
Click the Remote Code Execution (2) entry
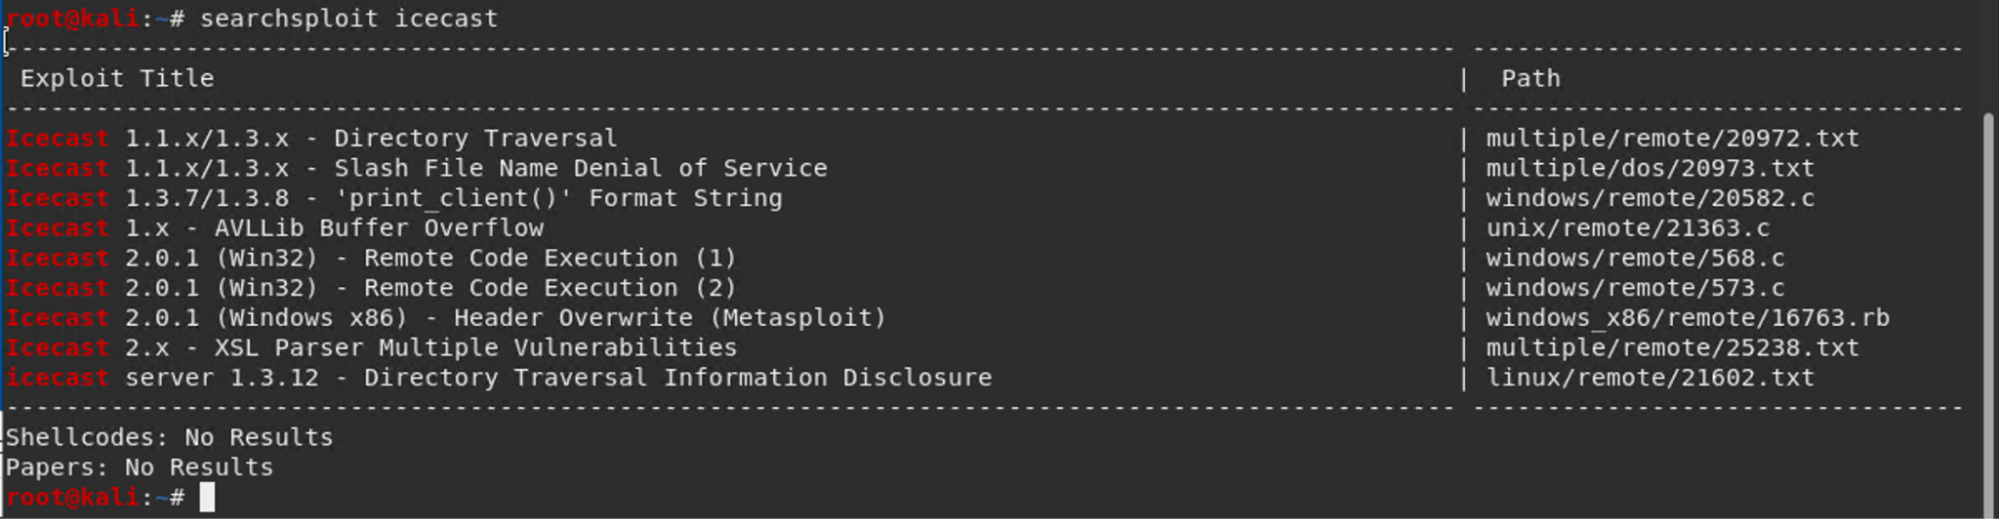pos(371,288)
